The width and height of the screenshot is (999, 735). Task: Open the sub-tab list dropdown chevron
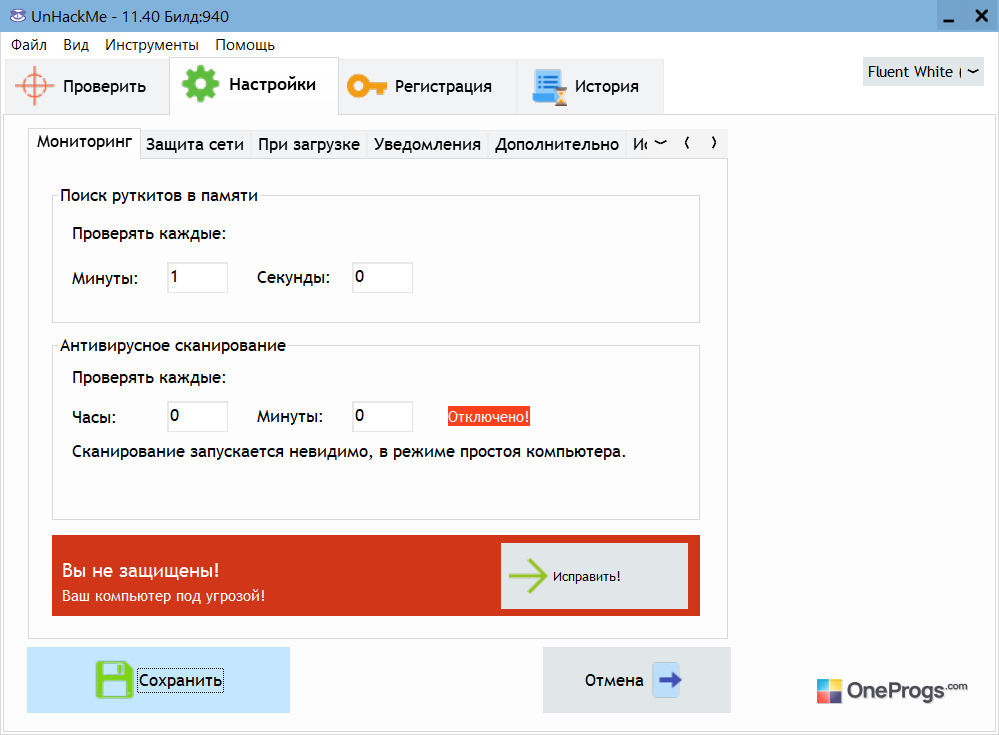tap(661, 143)
